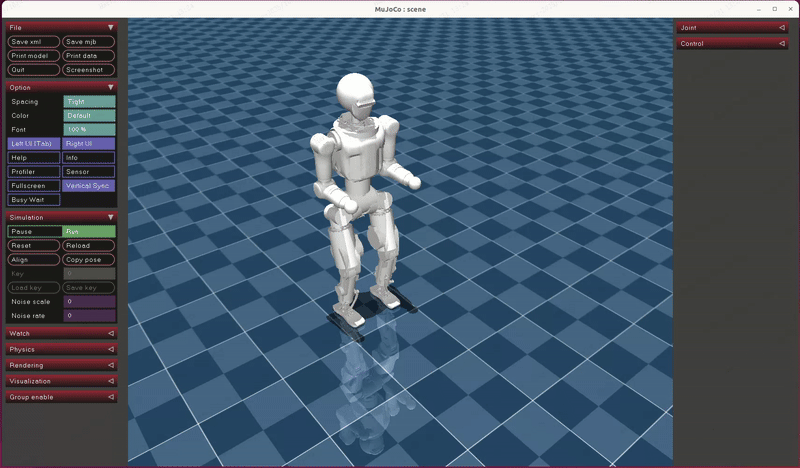Click the humanoid robot's head in viewport
The width and height of the screenshot is (800, 468).
[x=354, y=93]
